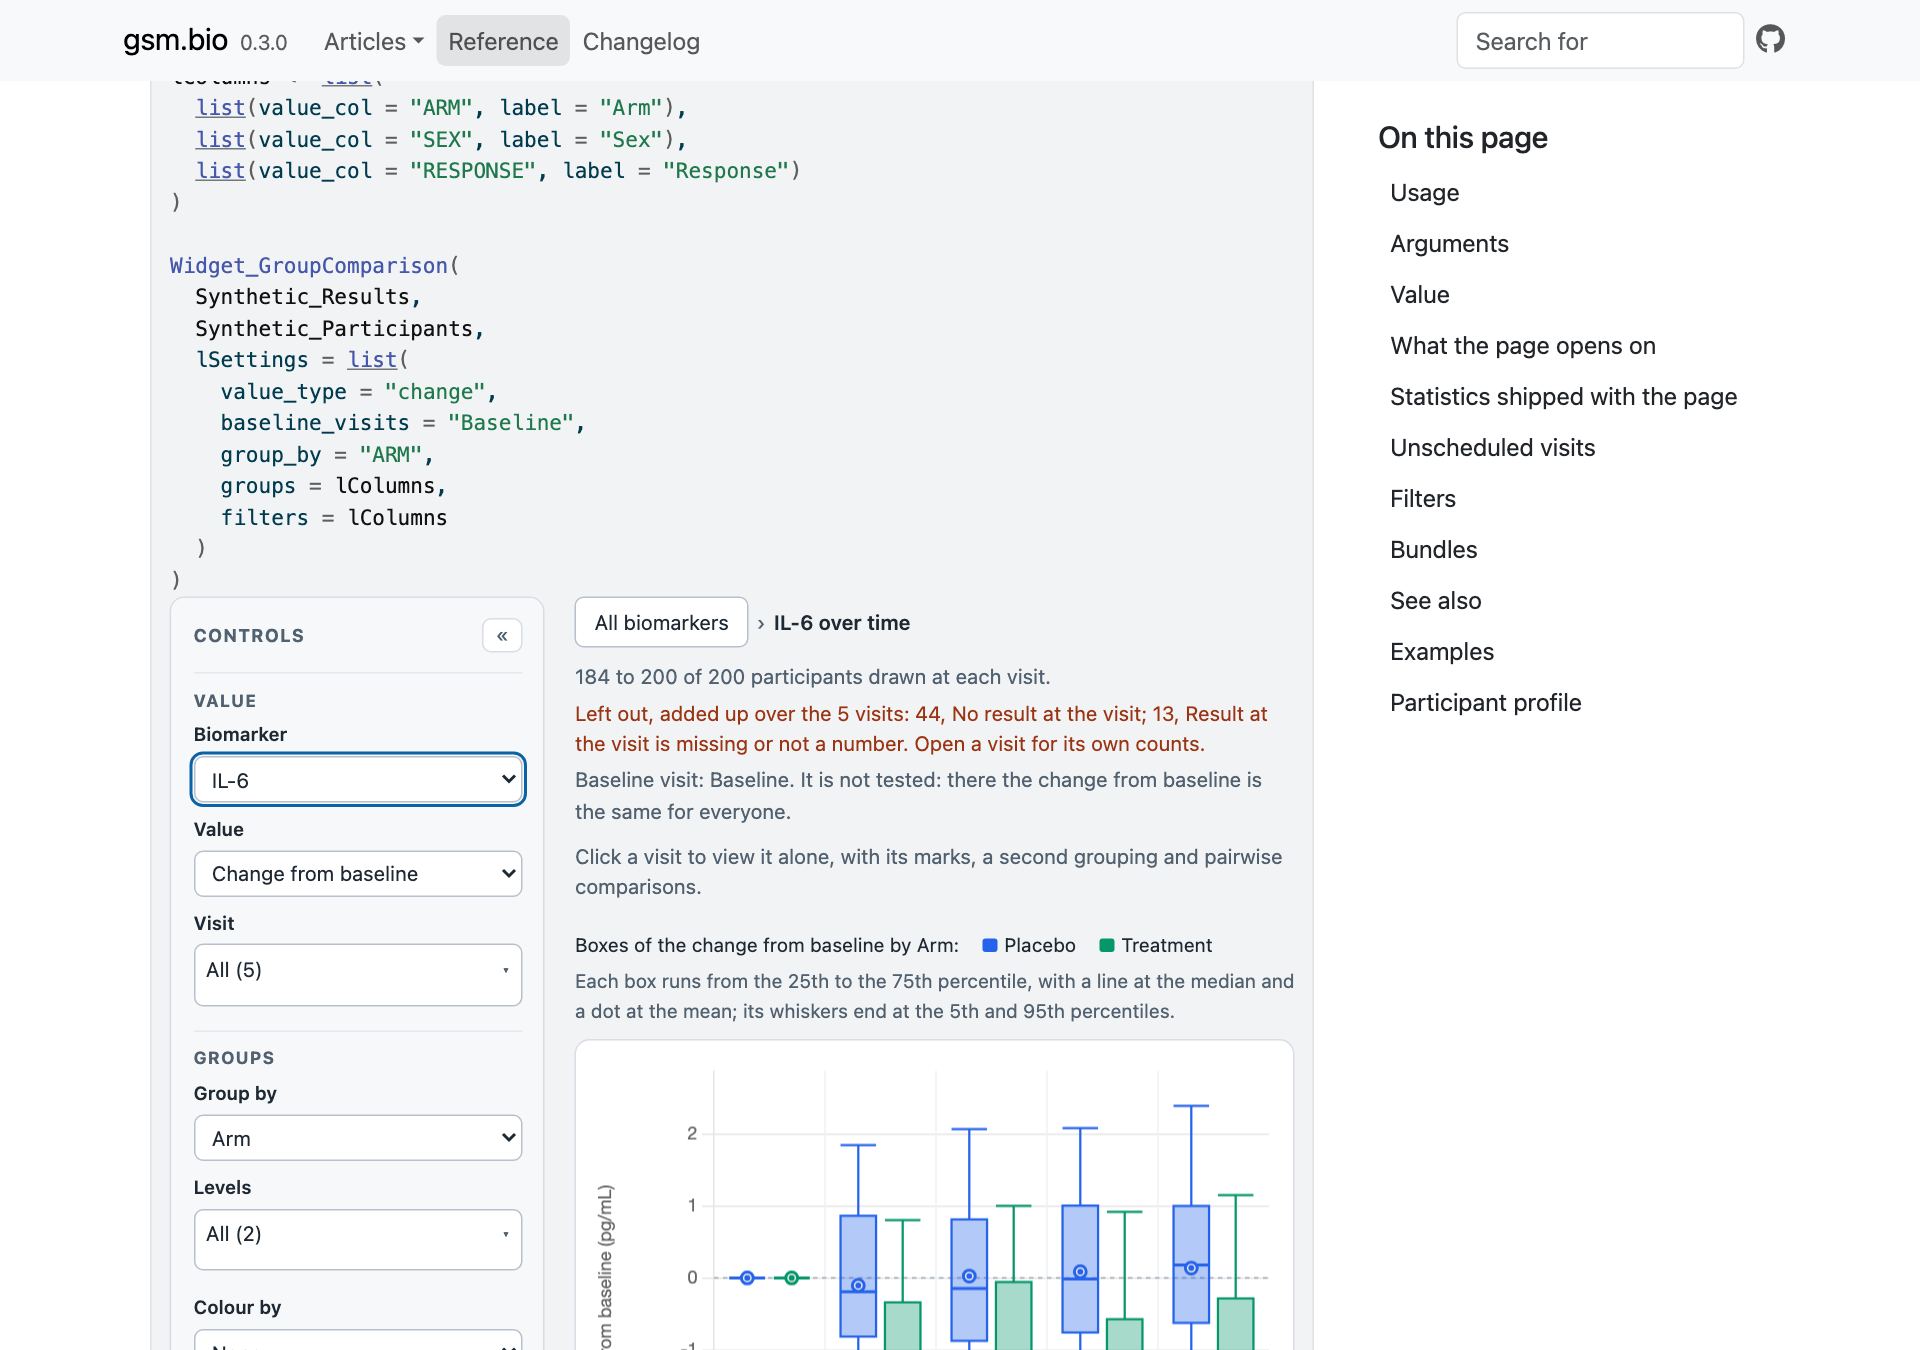
Task: Click the list link in RESPONSE line
Action: [x=220, y=171]
